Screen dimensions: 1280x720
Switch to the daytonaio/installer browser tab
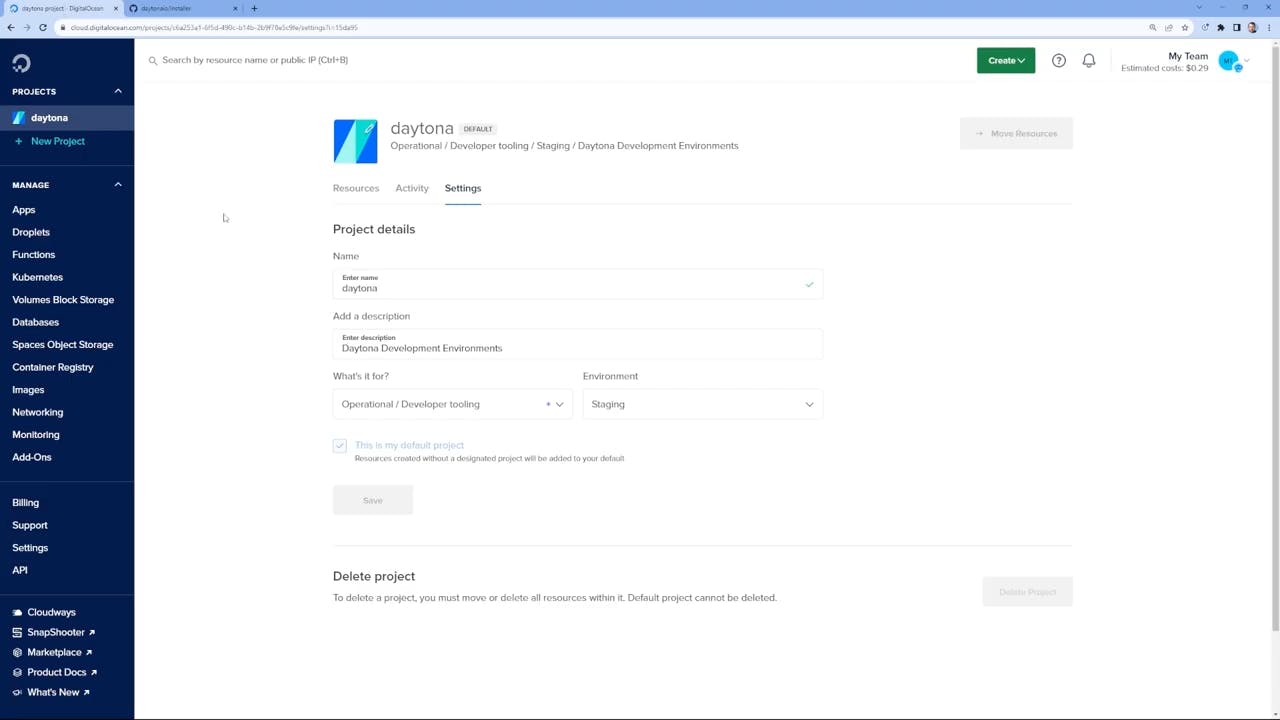(184, 8)
